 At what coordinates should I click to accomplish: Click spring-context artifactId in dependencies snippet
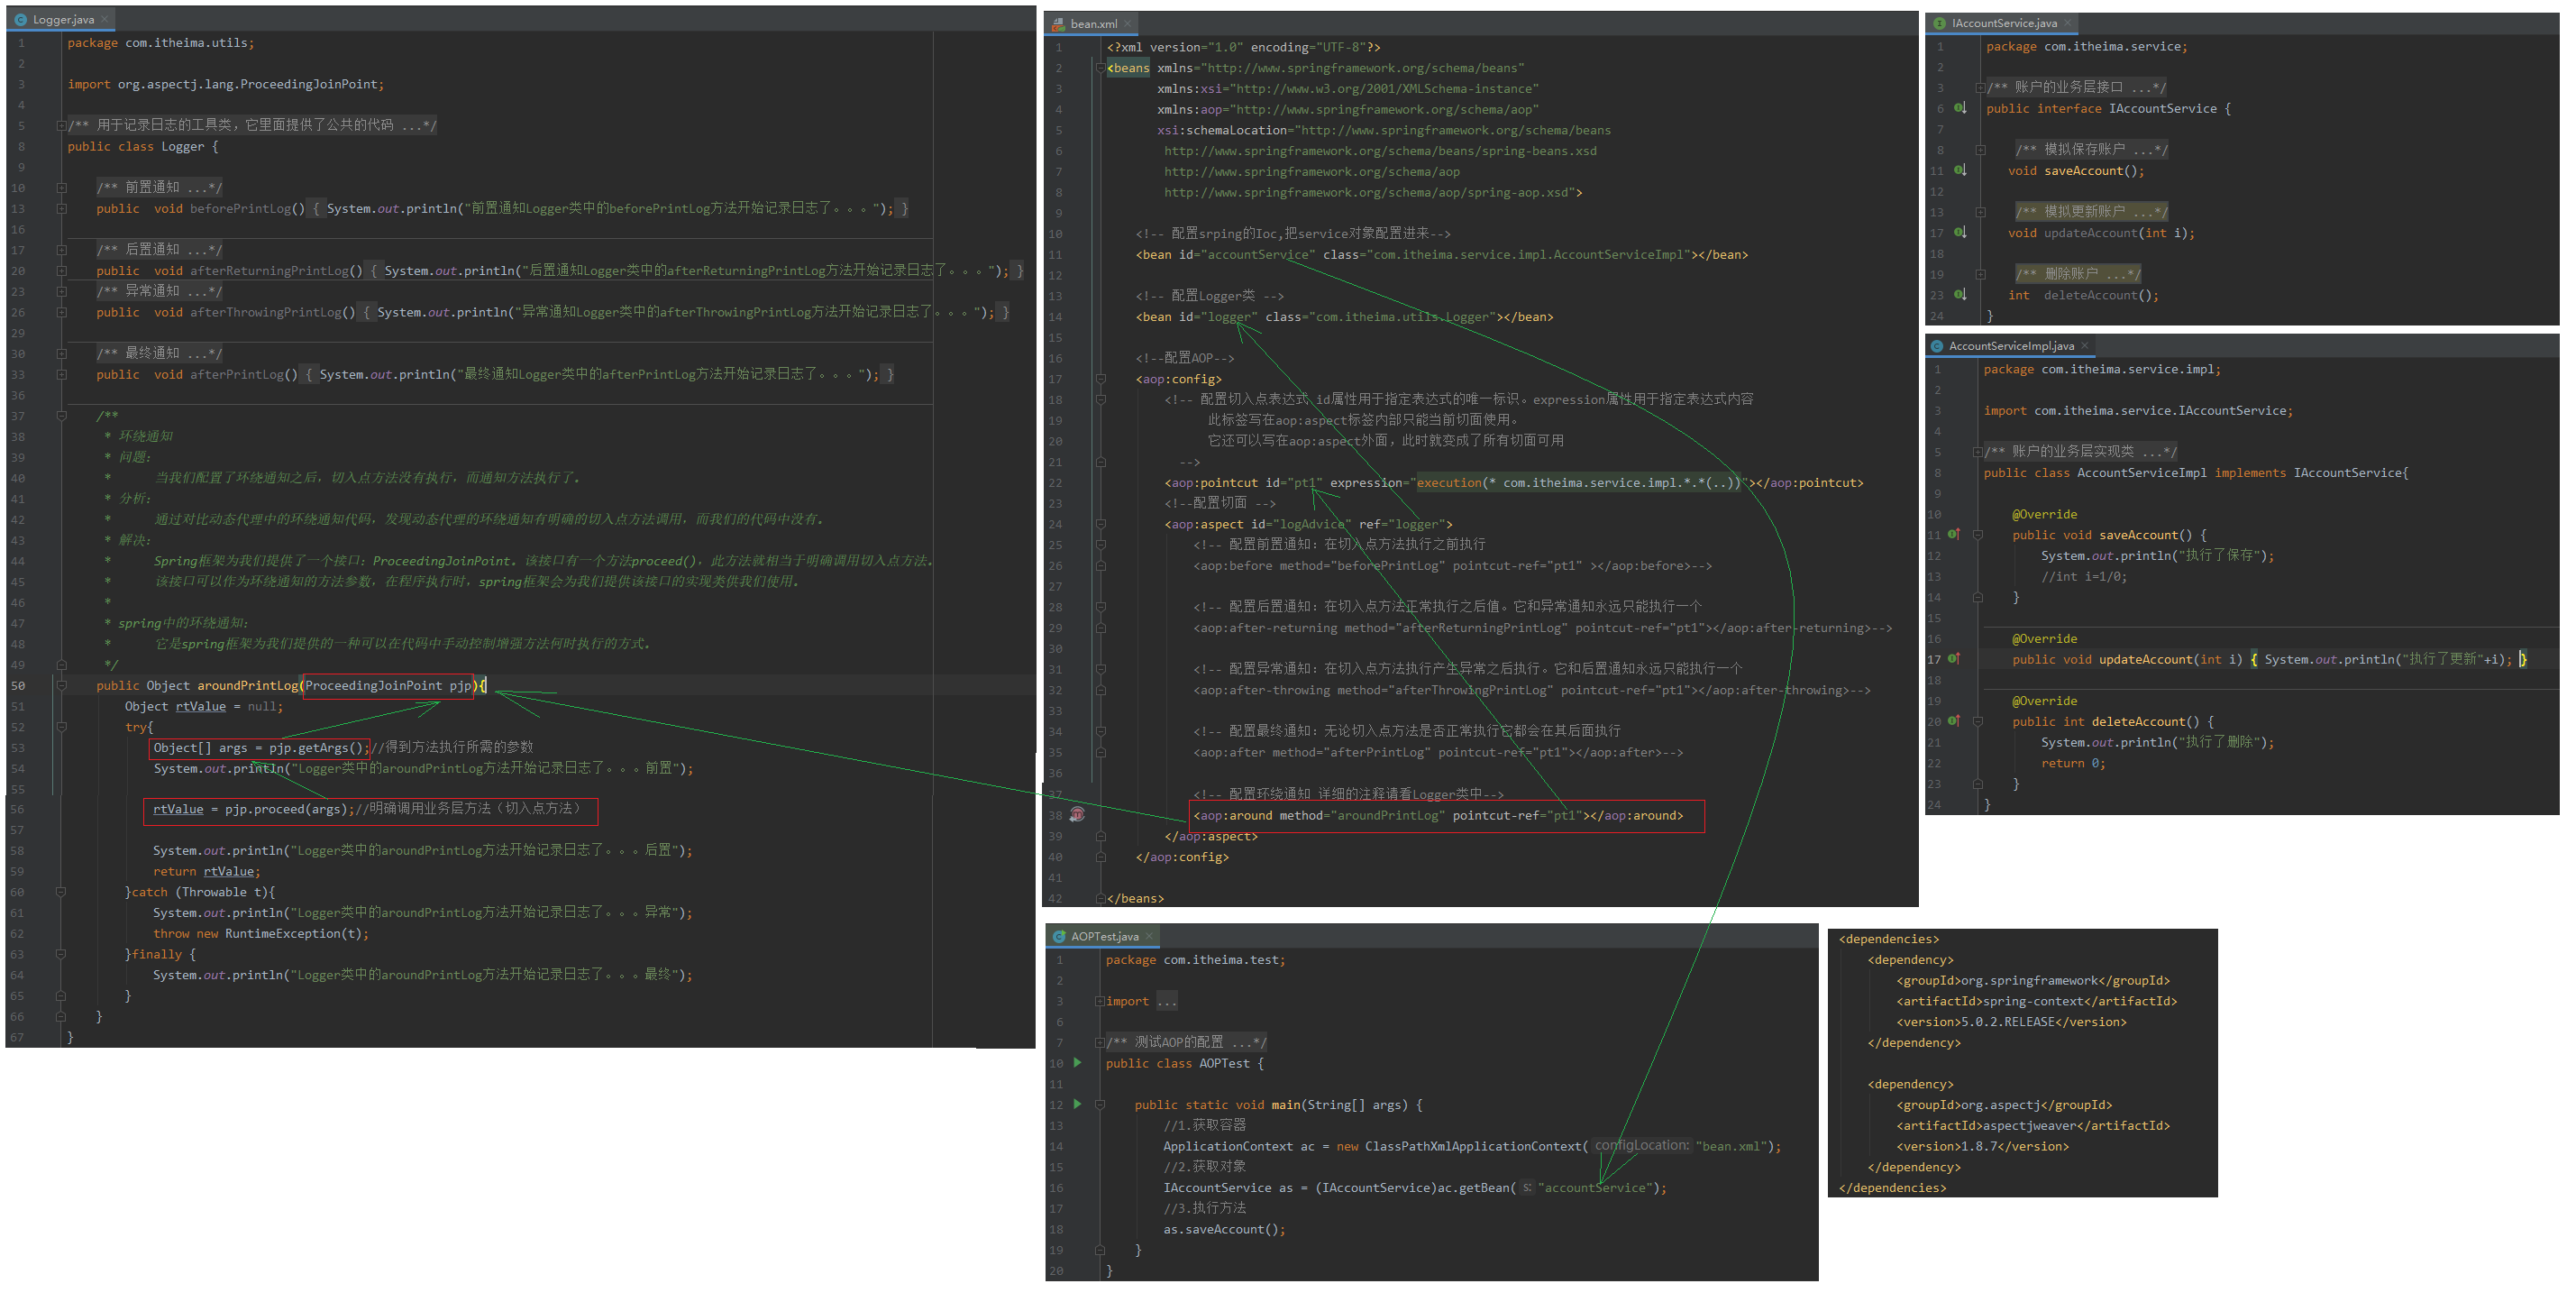(2037, 1001)
